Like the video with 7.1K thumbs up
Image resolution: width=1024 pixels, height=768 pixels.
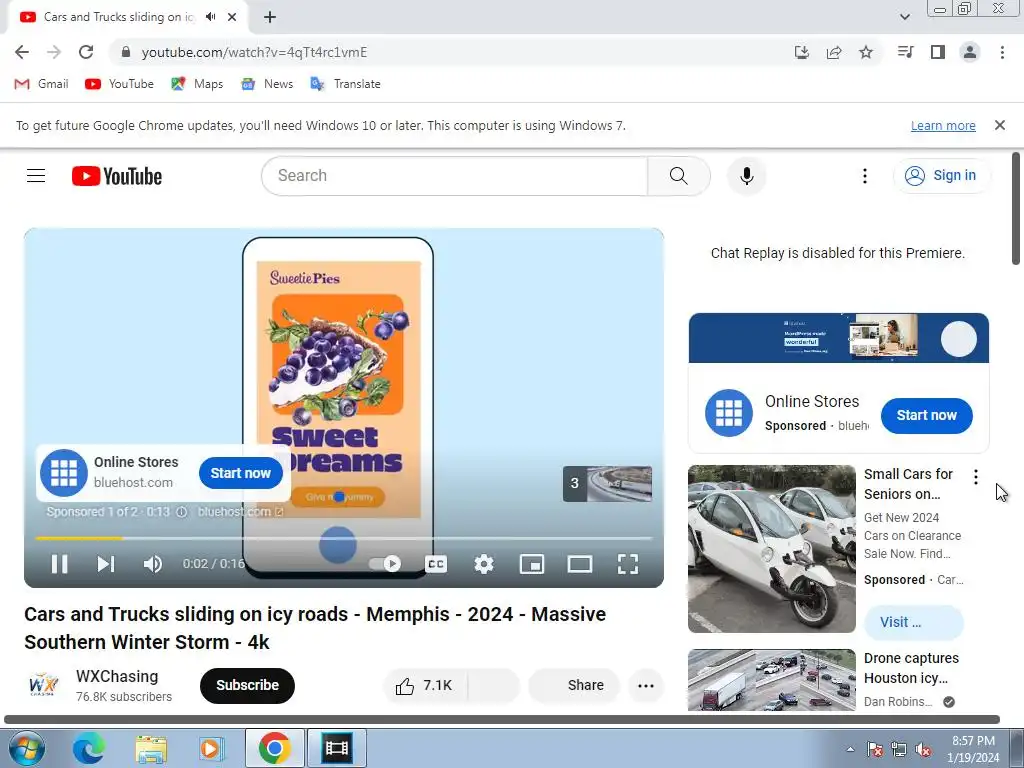point(424,685)
